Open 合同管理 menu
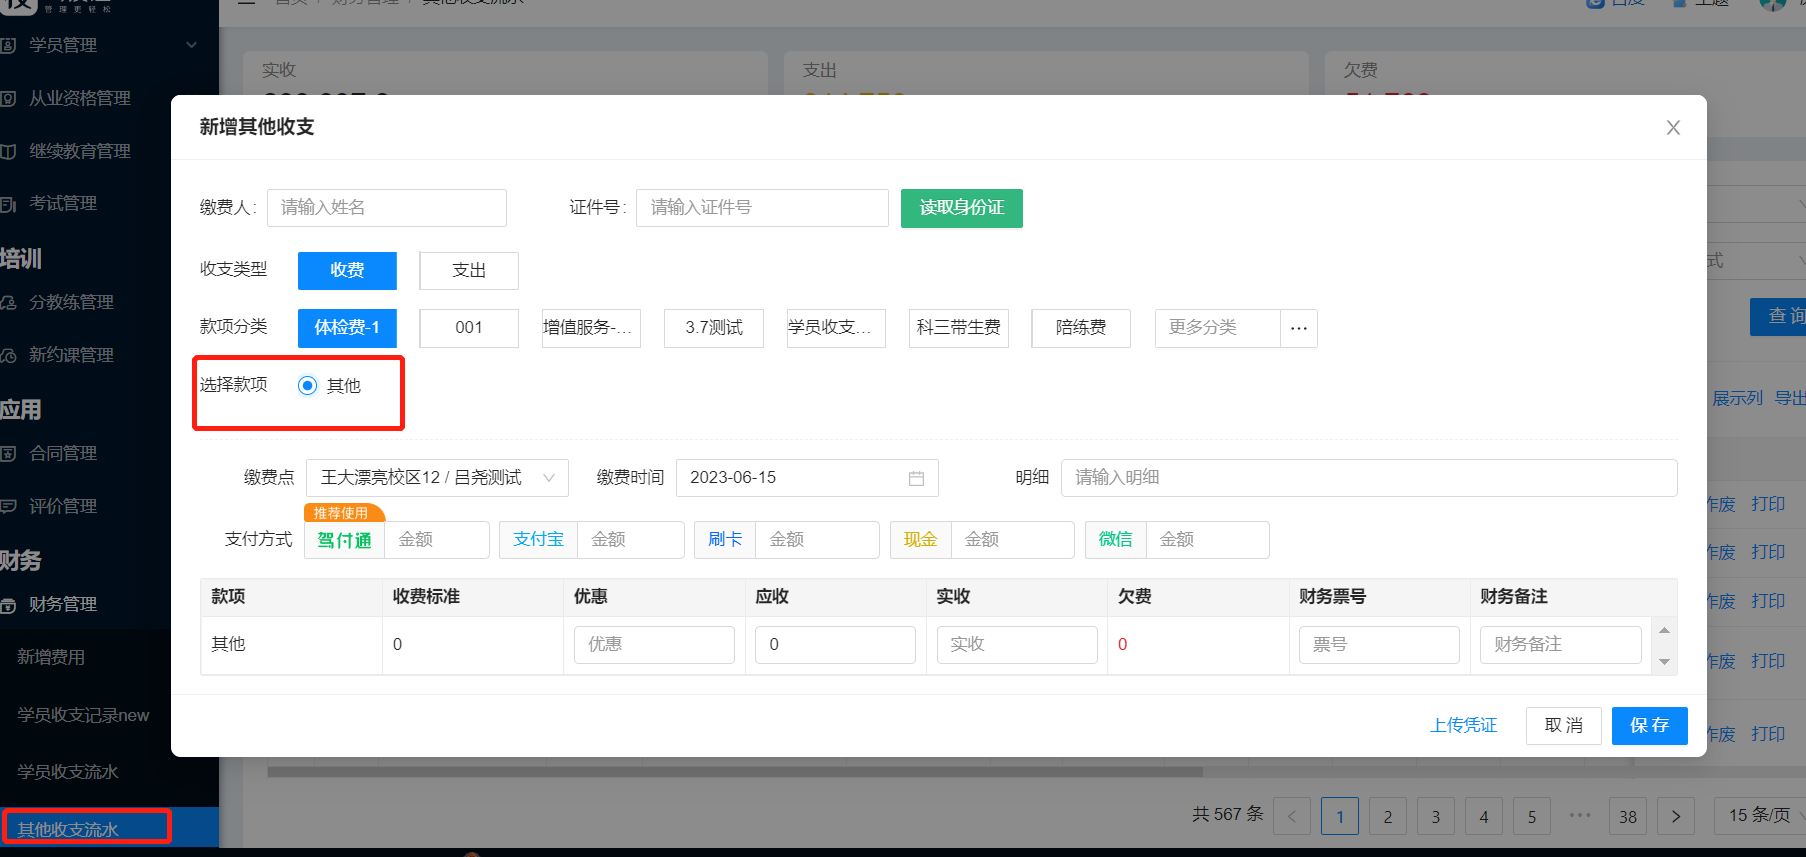Screen dimensions: 1806x857 coord(63,453)
